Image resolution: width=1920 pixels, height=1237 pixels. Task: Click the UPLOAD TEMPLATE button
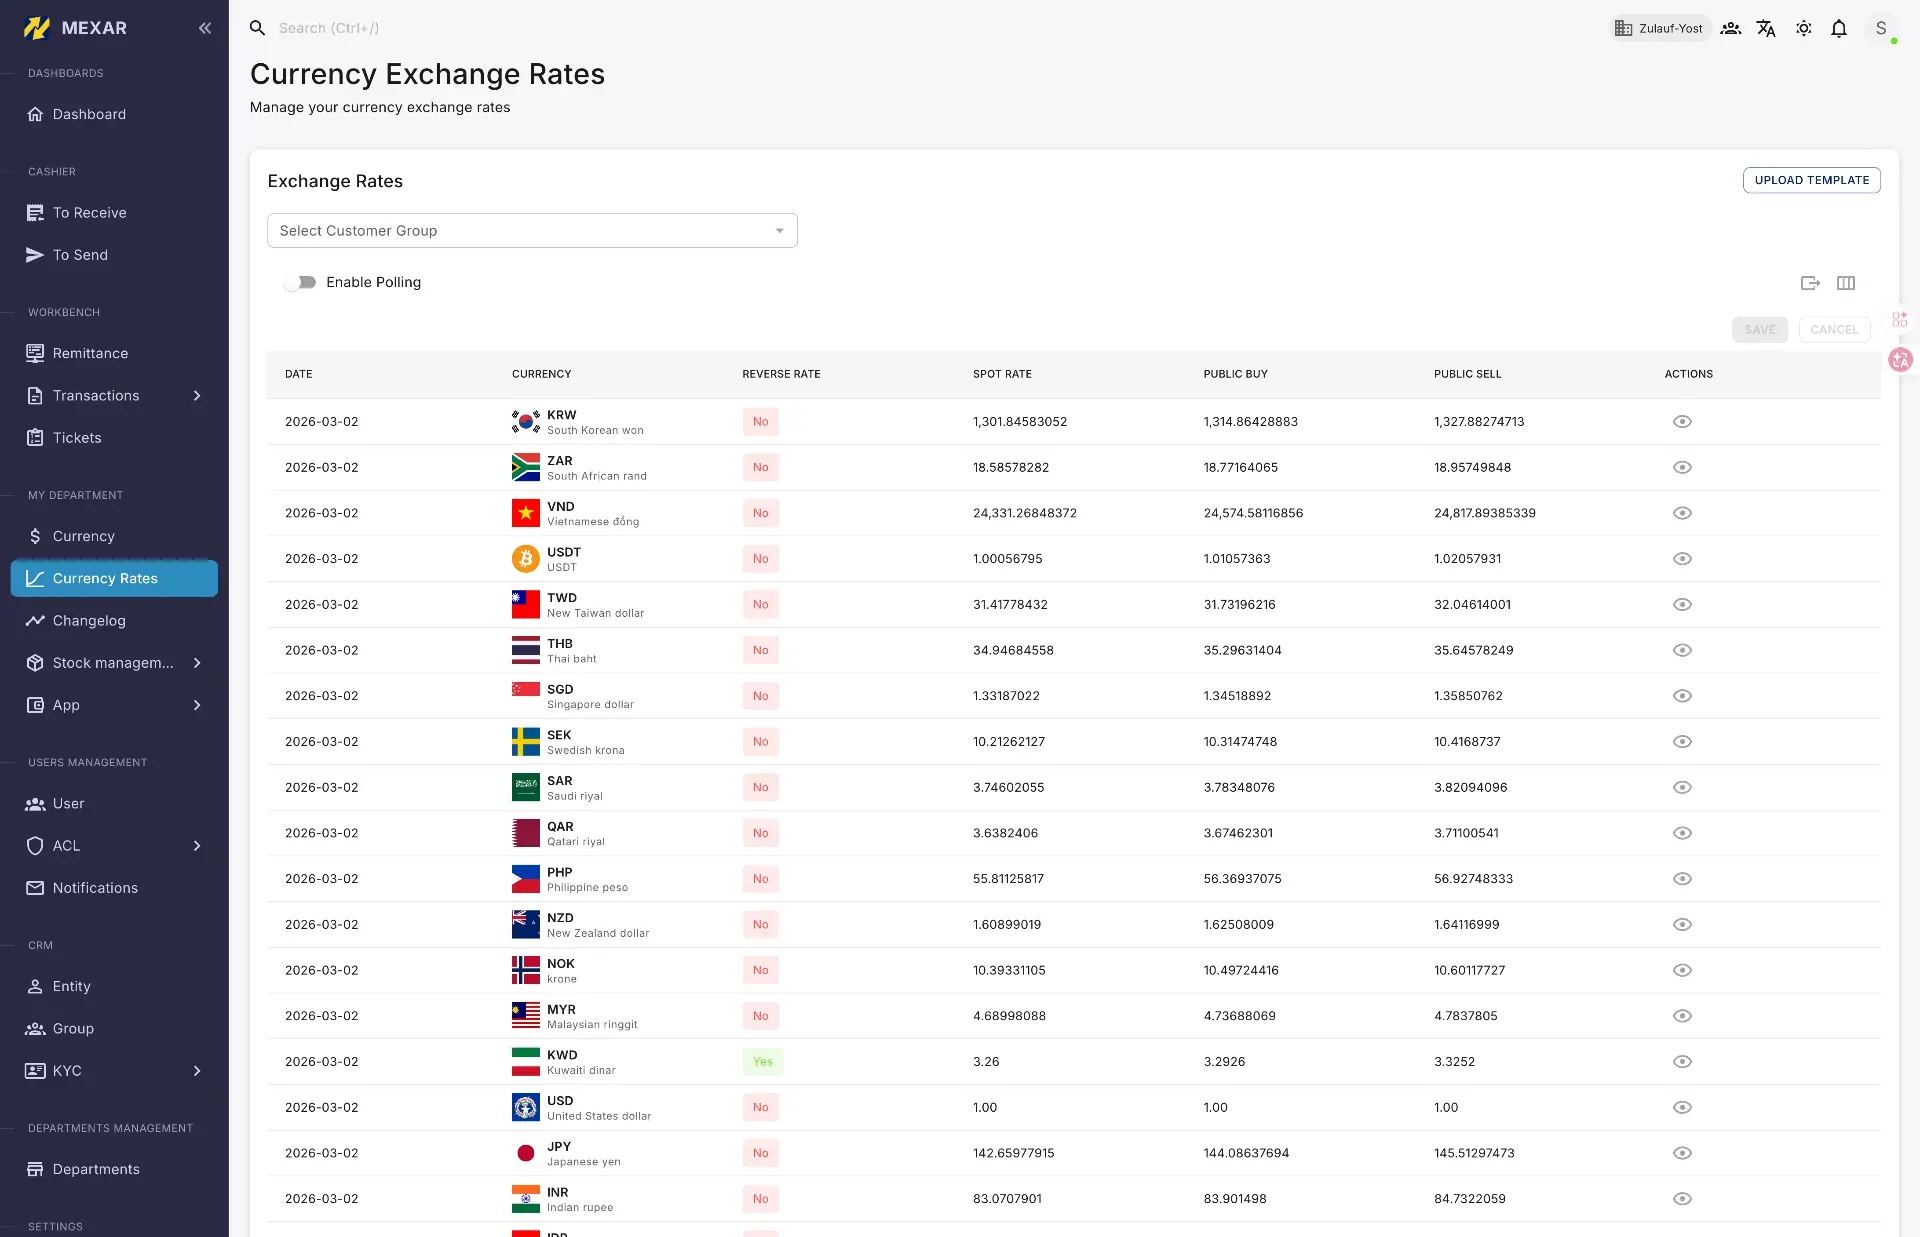[x=1812, y=180]
